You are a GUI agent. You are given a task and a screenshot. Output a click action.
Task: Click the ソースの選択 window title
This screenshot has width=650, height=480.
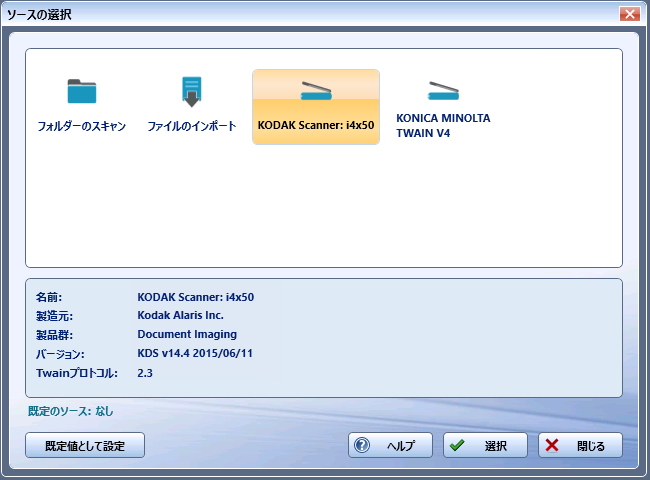pos(39,15)
